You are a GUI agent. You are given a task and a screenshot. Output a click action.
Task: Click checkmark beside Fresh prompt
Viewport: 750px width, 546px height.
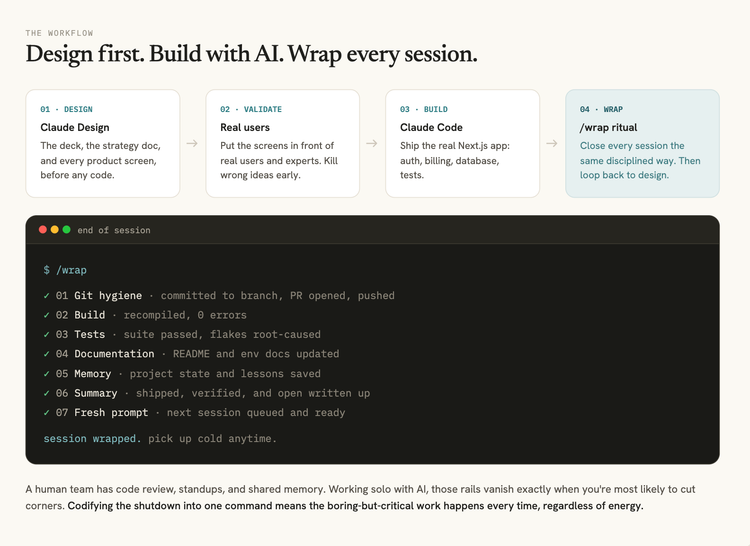click(46, 413)
